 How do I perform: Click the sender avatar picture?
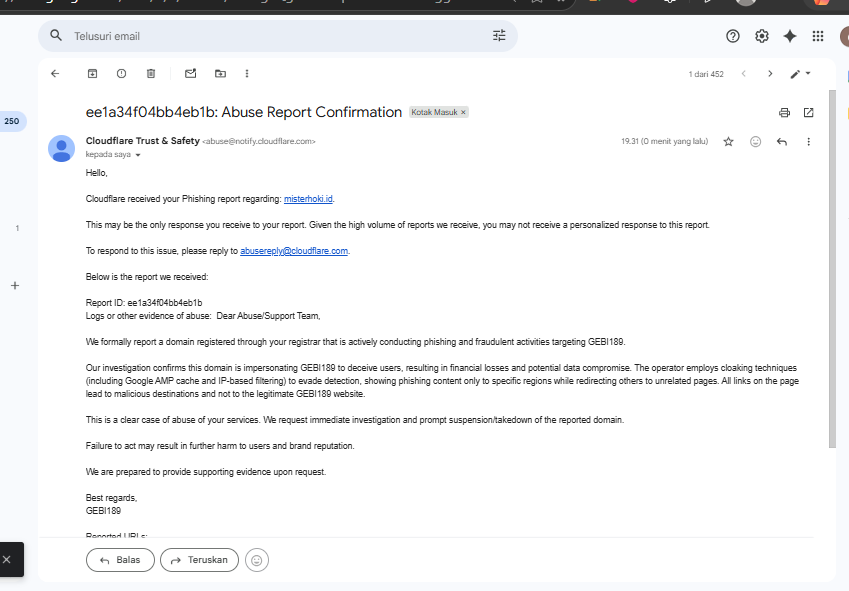[x=62, y=148]
